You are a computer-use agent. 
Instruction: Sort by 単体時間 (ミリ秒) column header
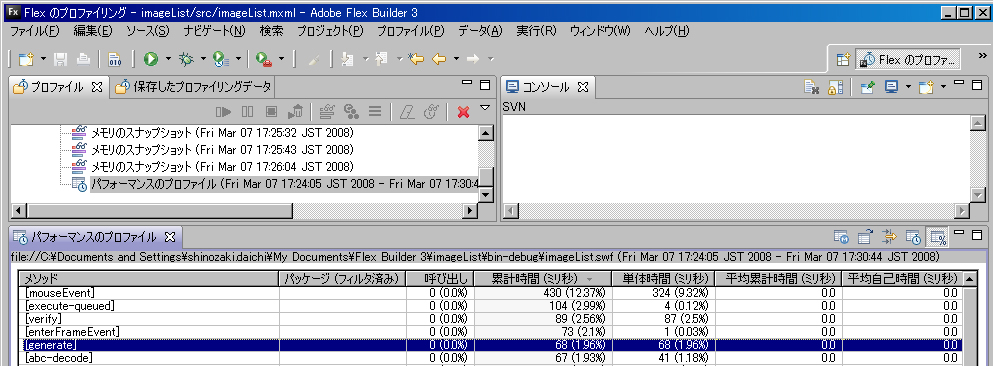(x=663, y=278)
